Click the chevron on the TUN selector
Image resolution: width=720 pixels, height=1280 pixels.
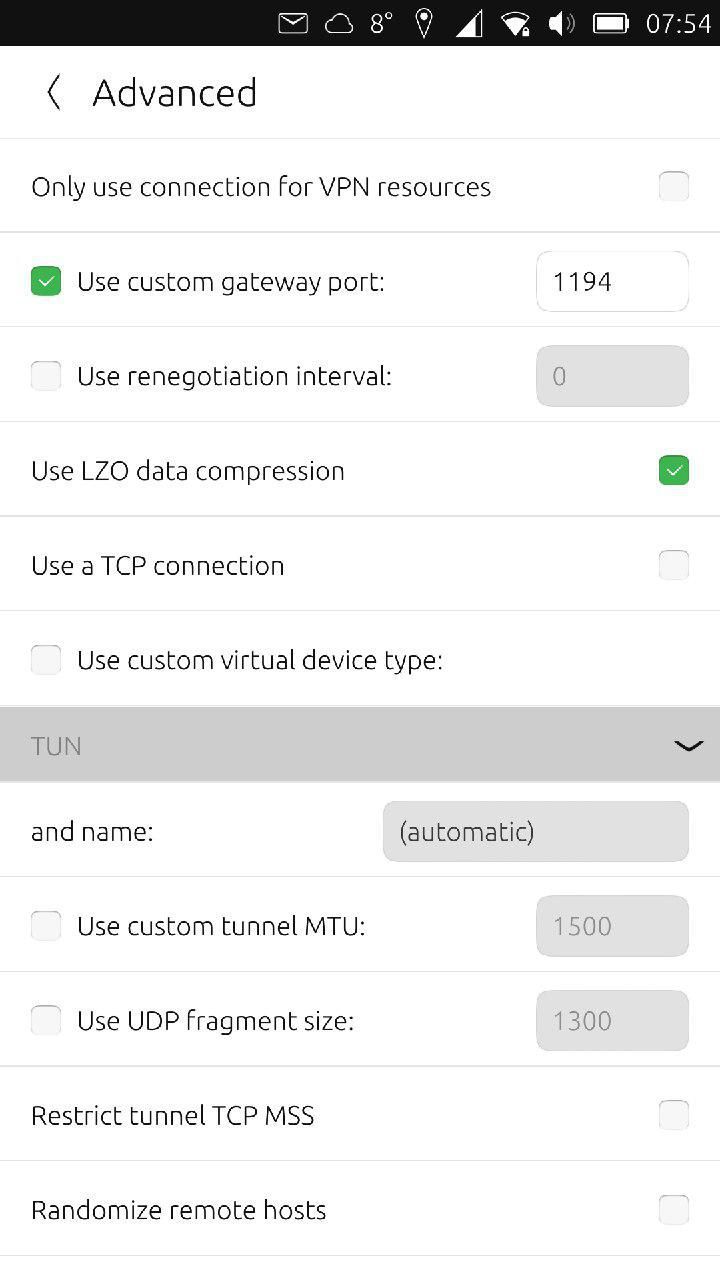click(x=687, y=744)
